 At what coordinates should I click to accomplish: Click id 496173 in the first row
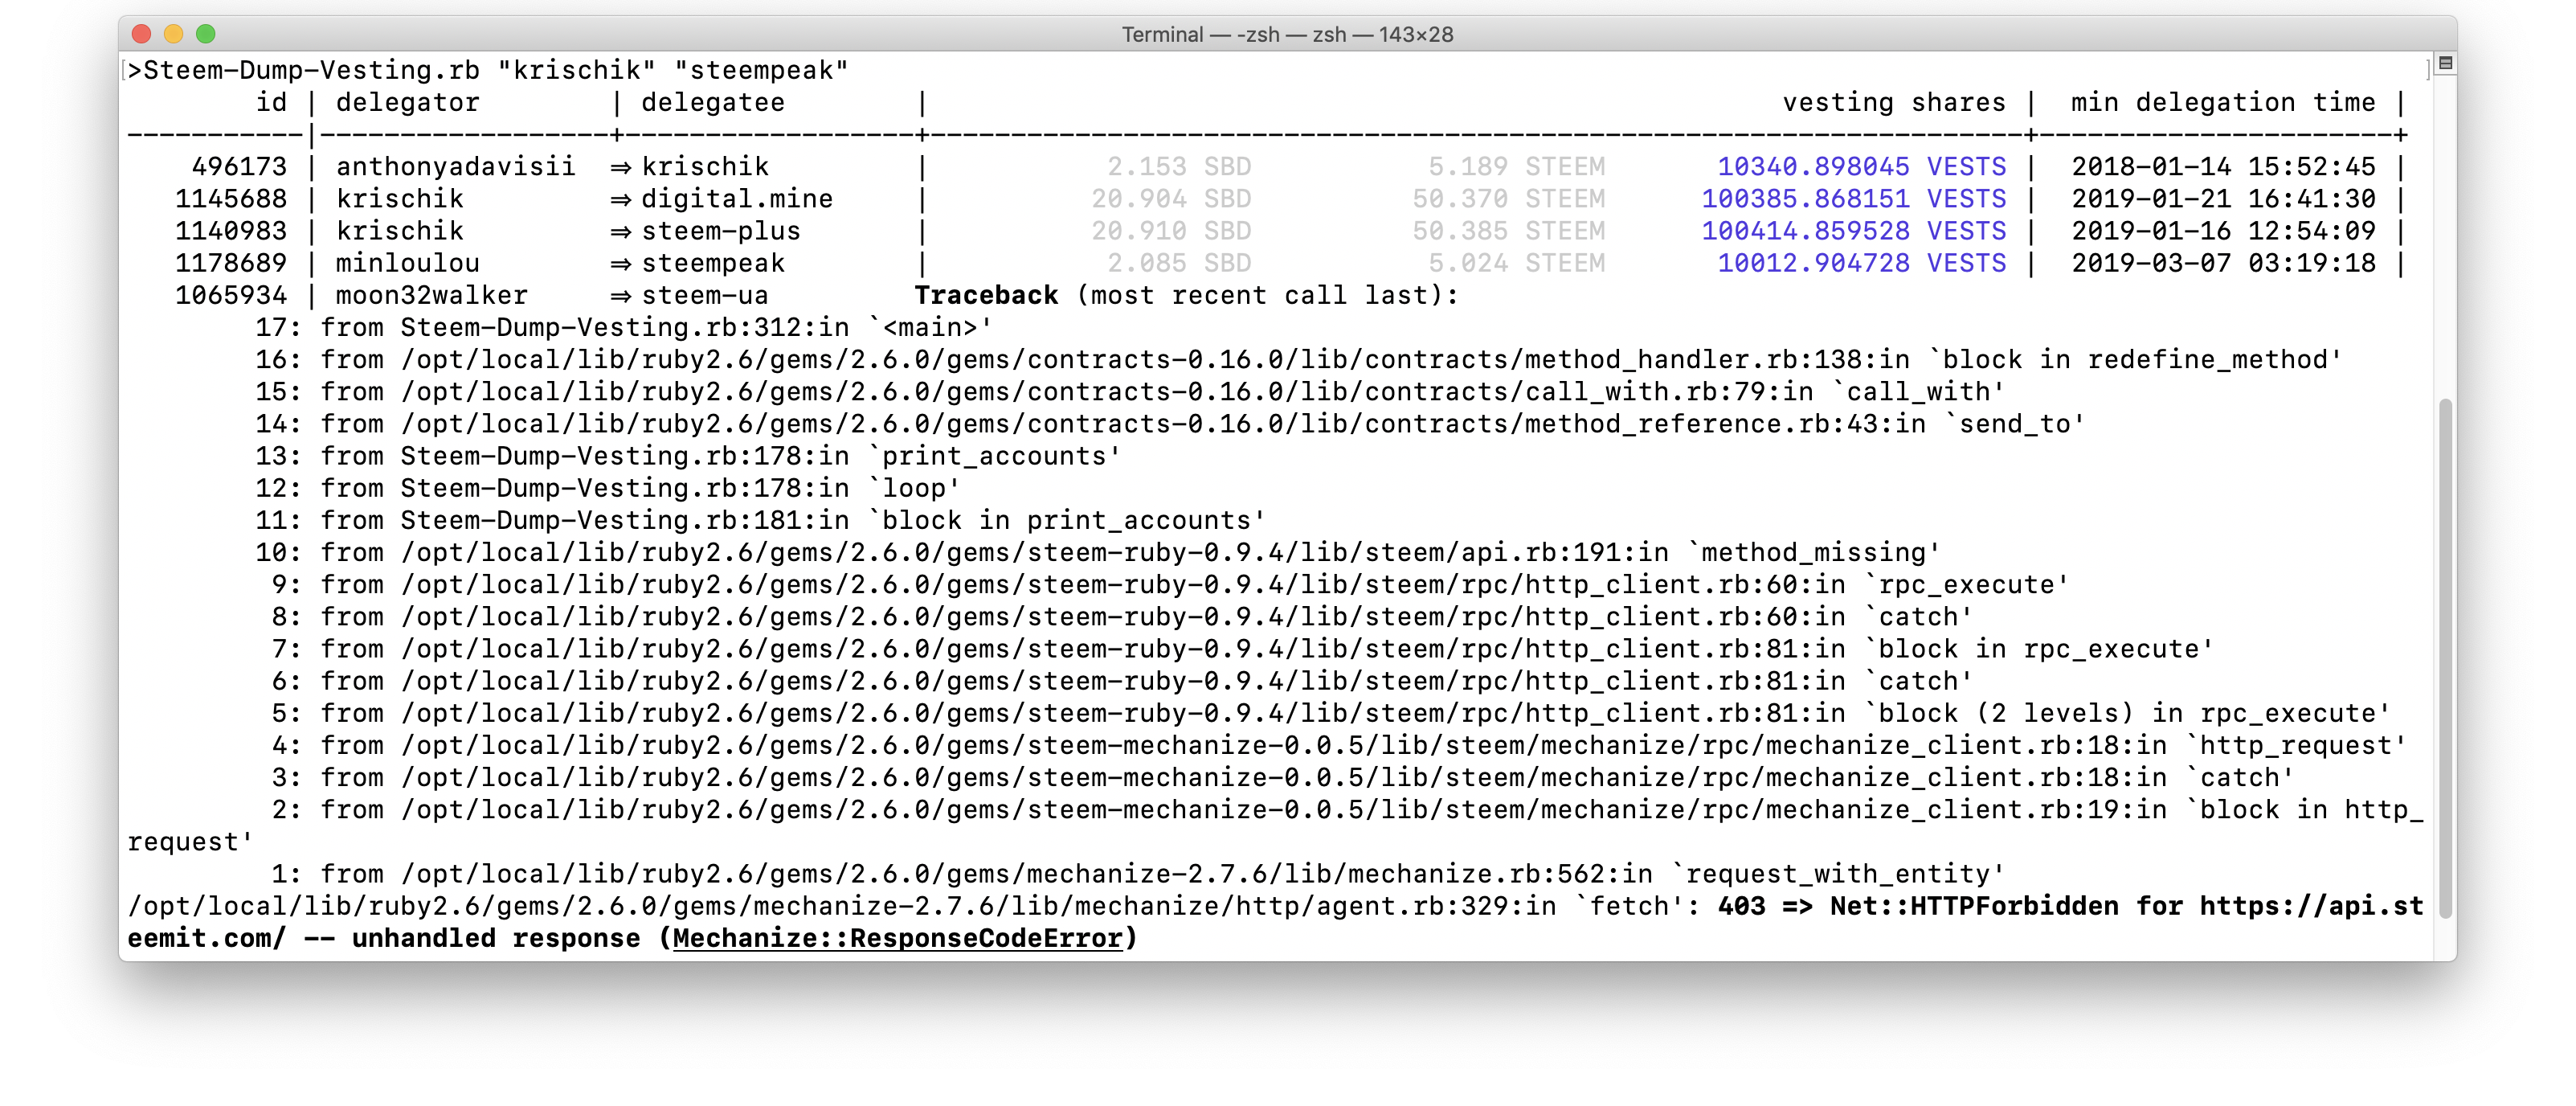(x=239, y=166)
